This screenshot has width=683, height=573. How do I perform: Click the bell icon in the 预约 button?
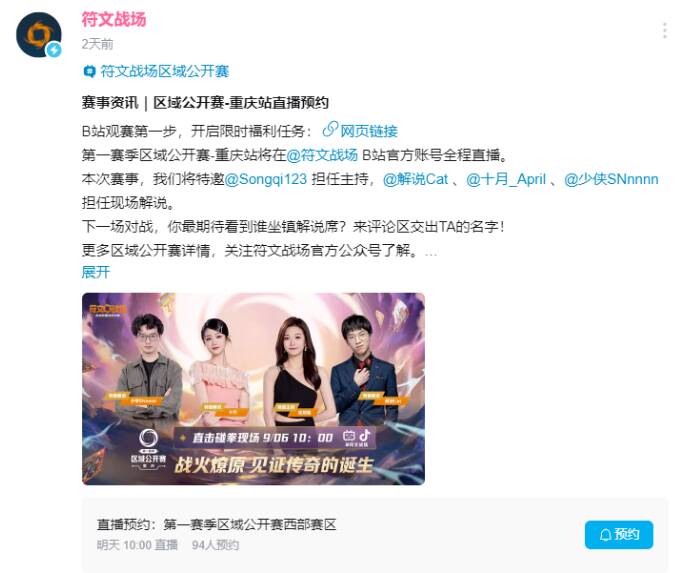605,535
